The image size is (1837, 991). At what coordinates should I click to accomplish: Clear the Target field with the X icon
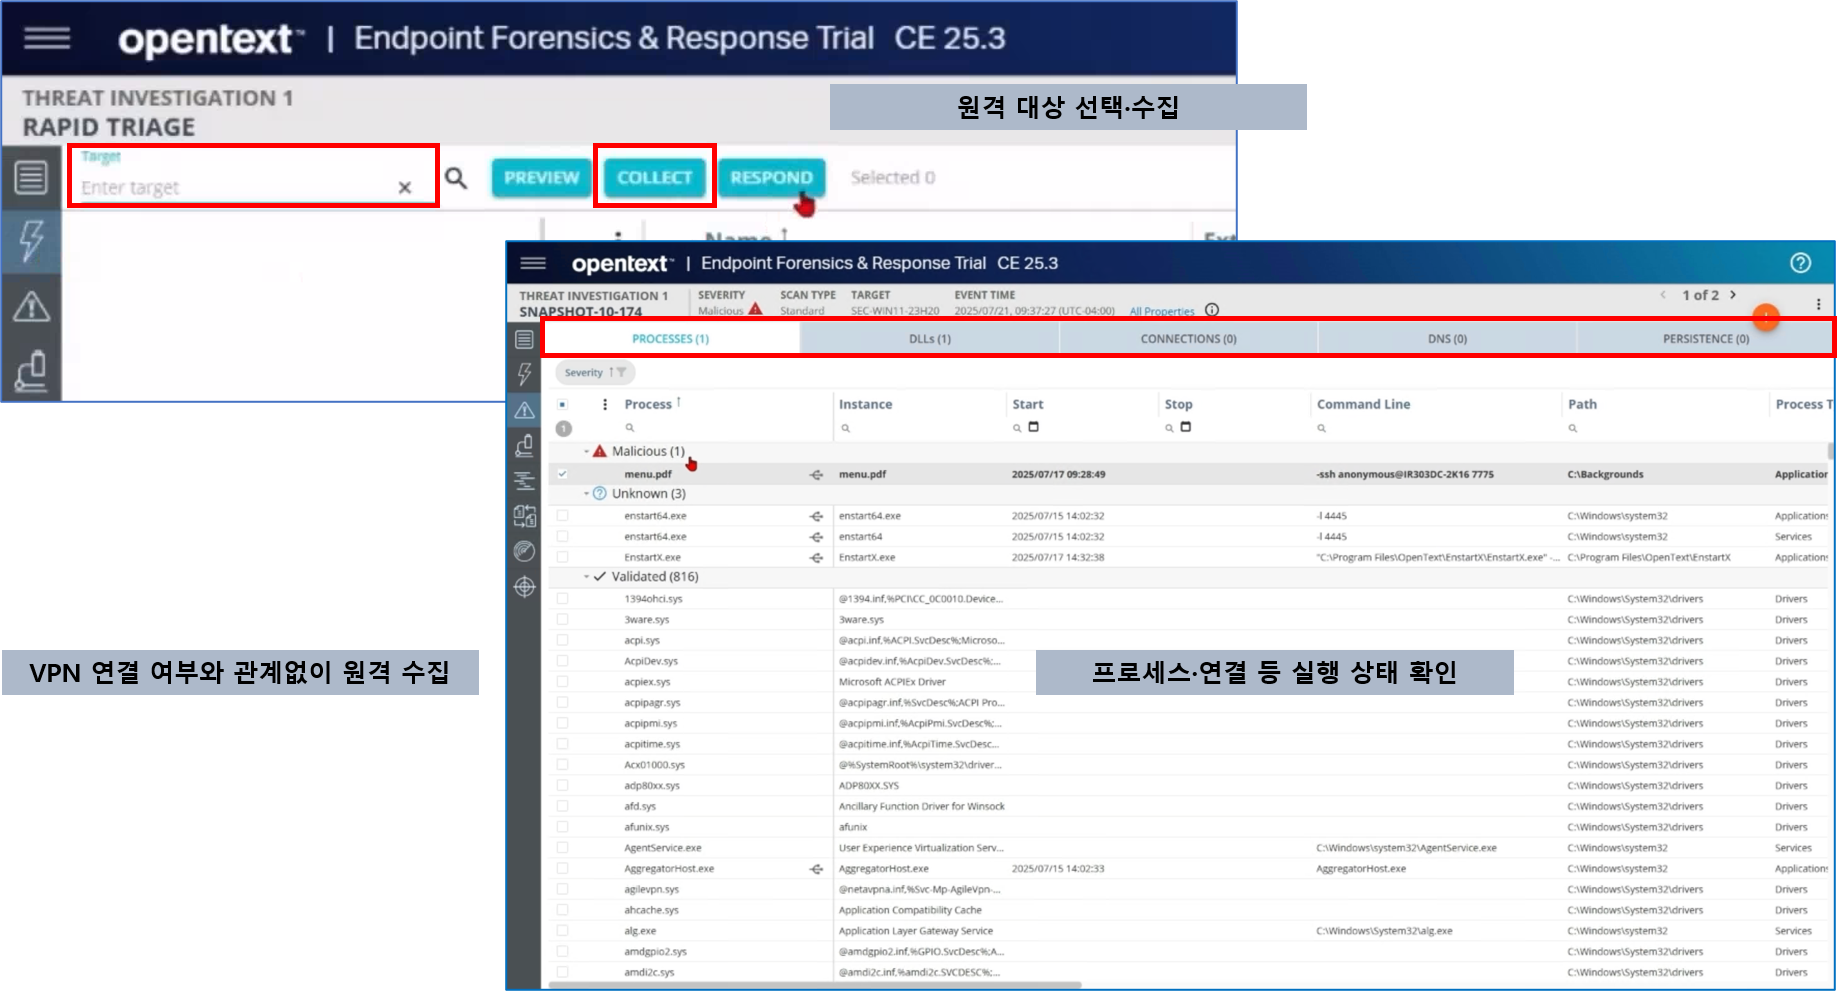tap(405, 187)
